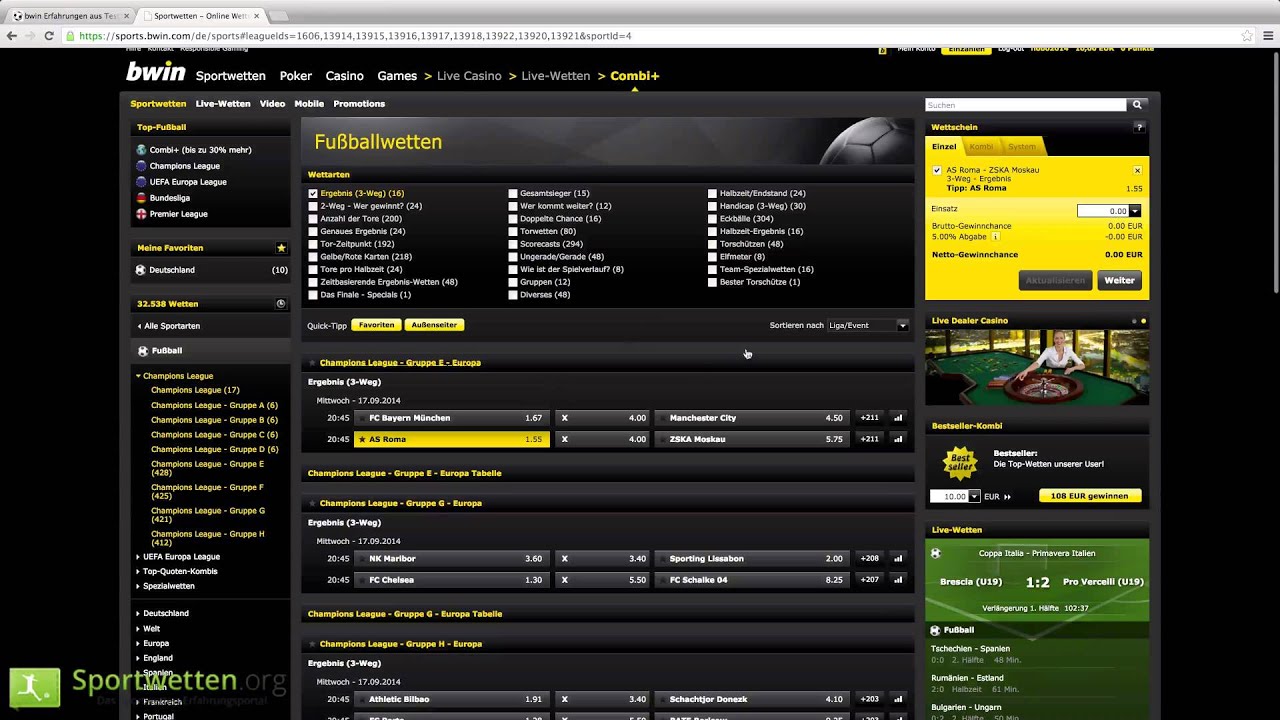Reload the browser page

[x=48, y=36]
